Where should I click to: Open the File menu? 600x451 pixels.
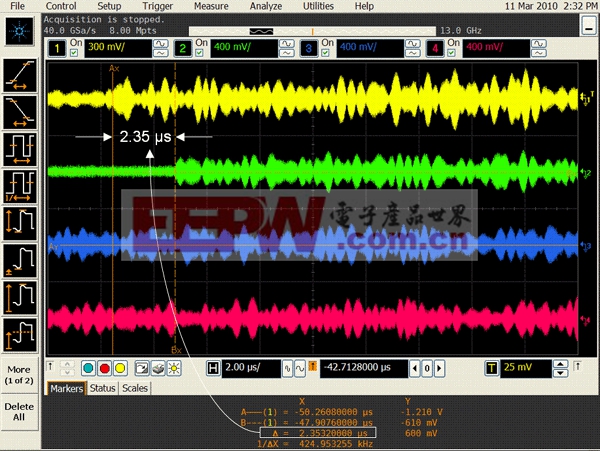pos(17,6)
